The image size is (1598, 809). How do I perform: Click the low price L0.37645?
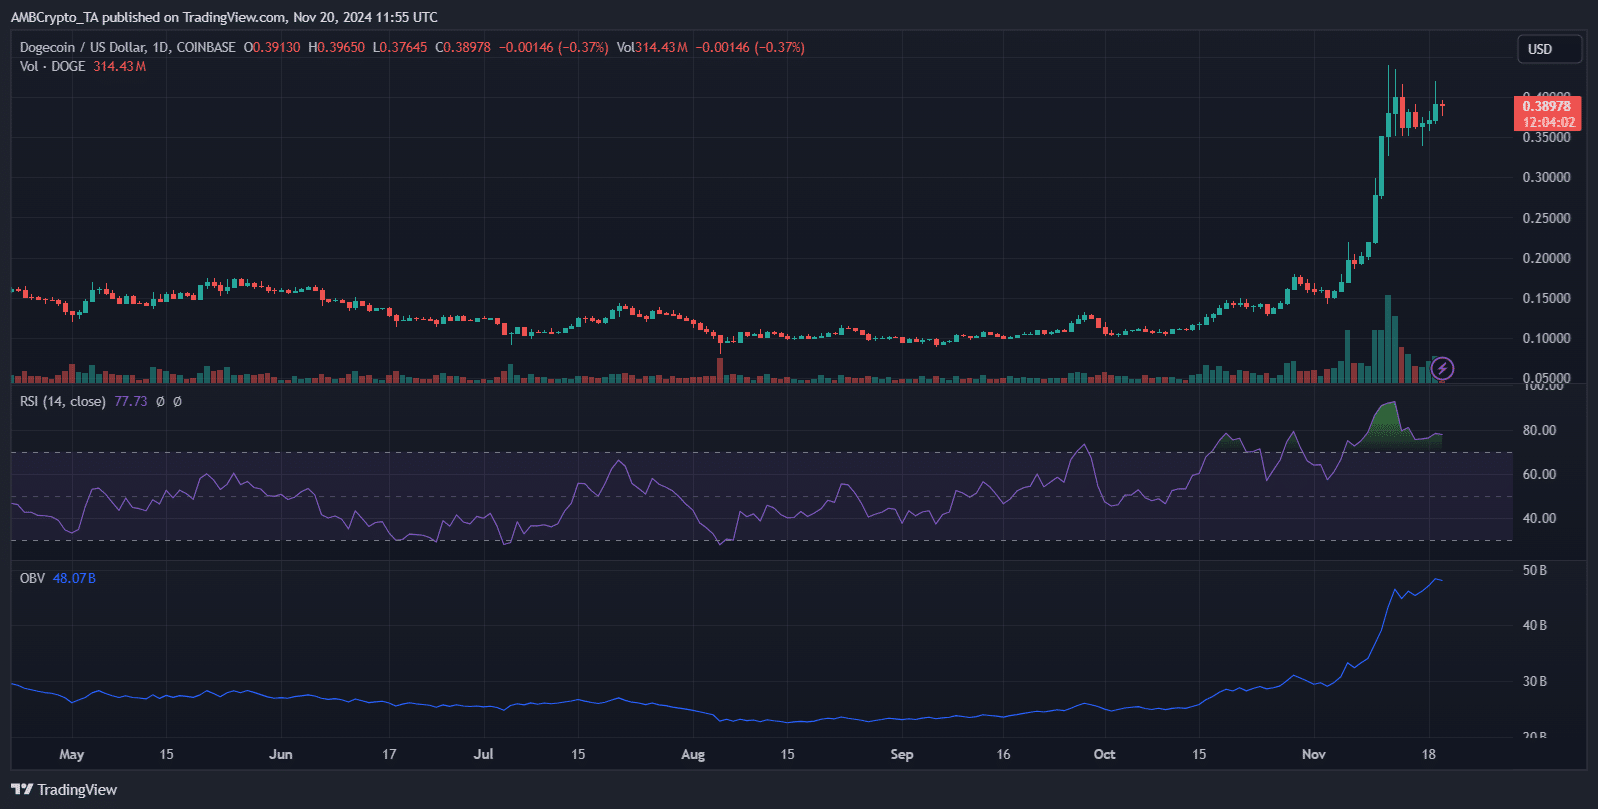coord(400,47)
